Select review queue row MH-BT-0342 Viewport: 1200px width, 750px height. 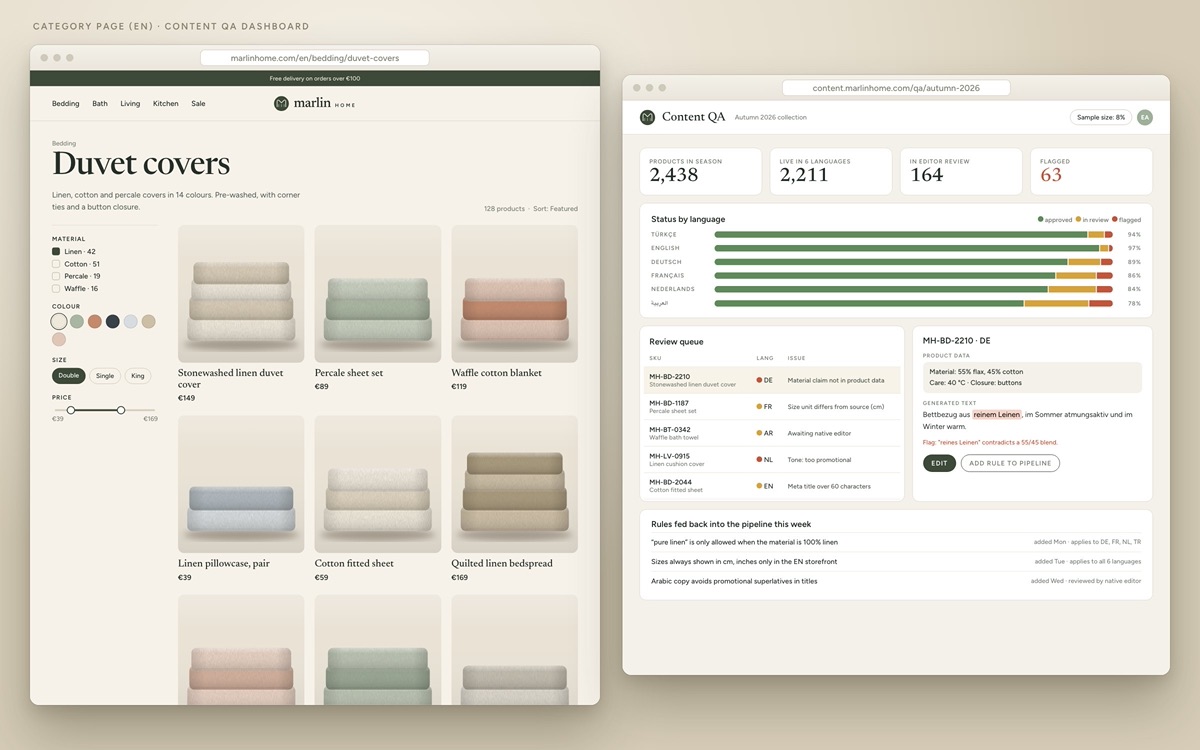[x=772, y=433]
